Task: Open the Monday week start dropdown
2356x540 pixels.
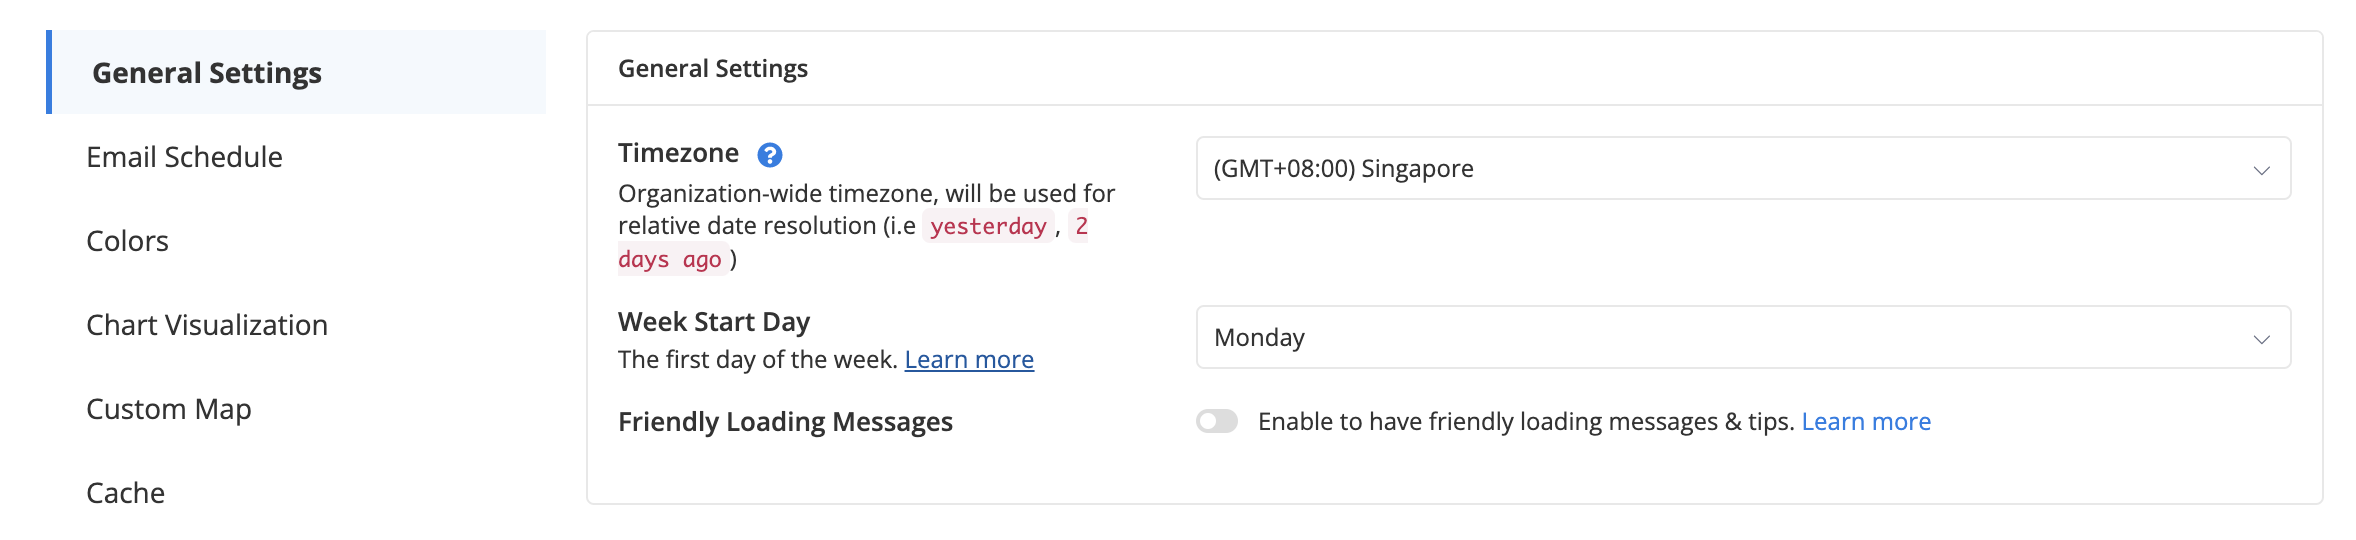Action: (x=1743, y=337)
